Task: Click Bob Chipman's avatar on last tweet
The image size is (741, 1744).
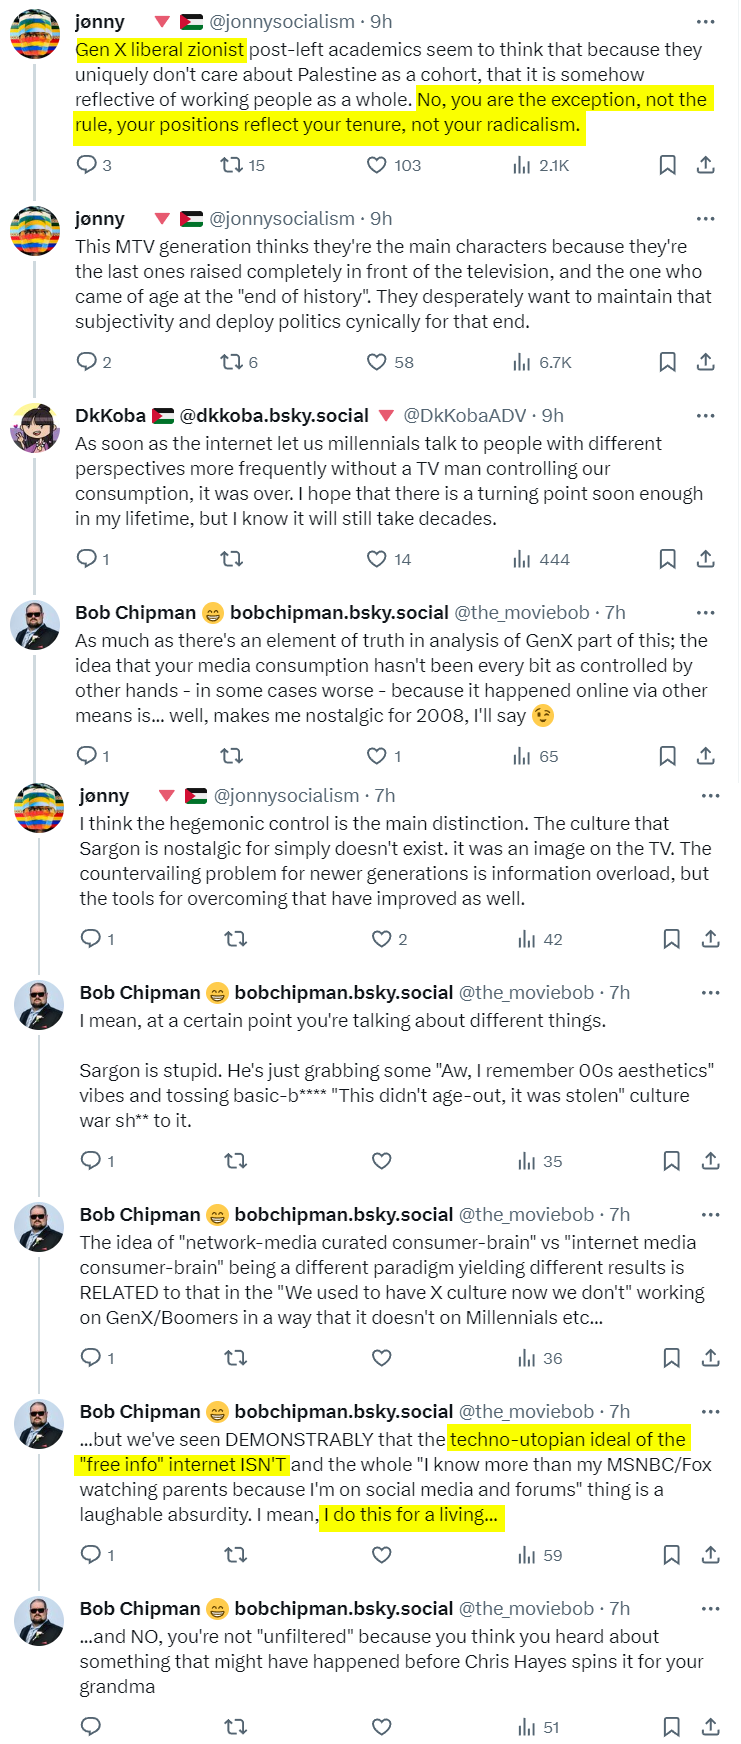Action: tap(39, 1622)
